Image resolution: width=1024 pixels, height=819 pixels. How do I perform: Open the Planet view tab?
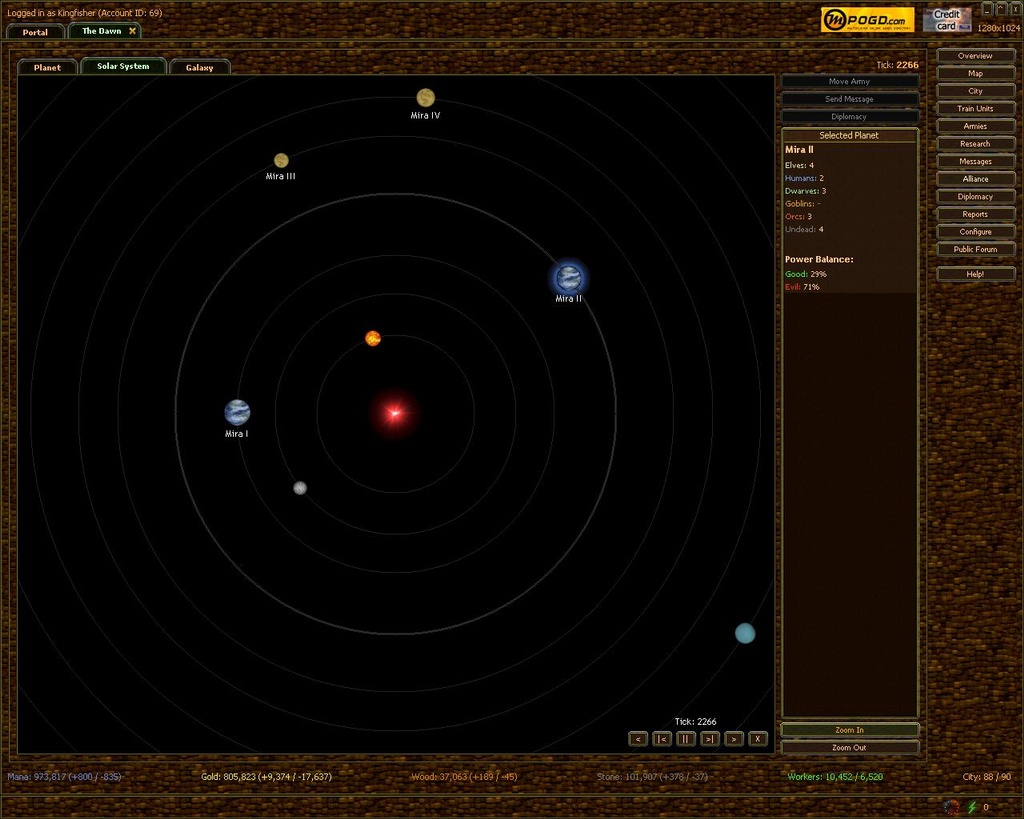point(47,67)
